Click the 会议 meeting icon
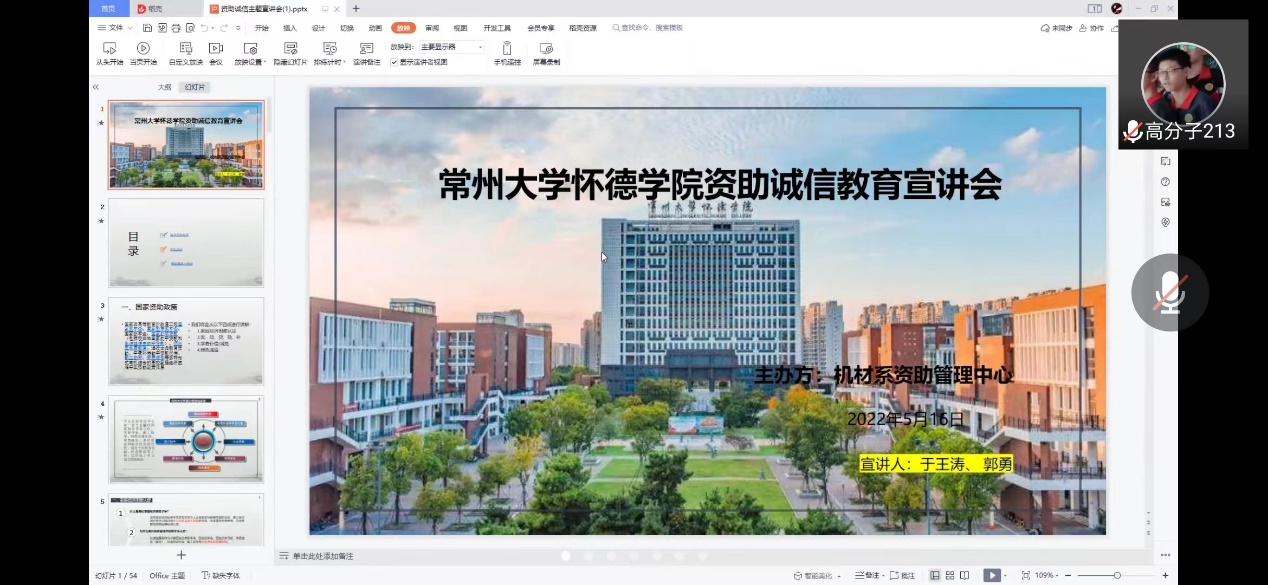1268x585 pixels. click(x=215, y=49)
